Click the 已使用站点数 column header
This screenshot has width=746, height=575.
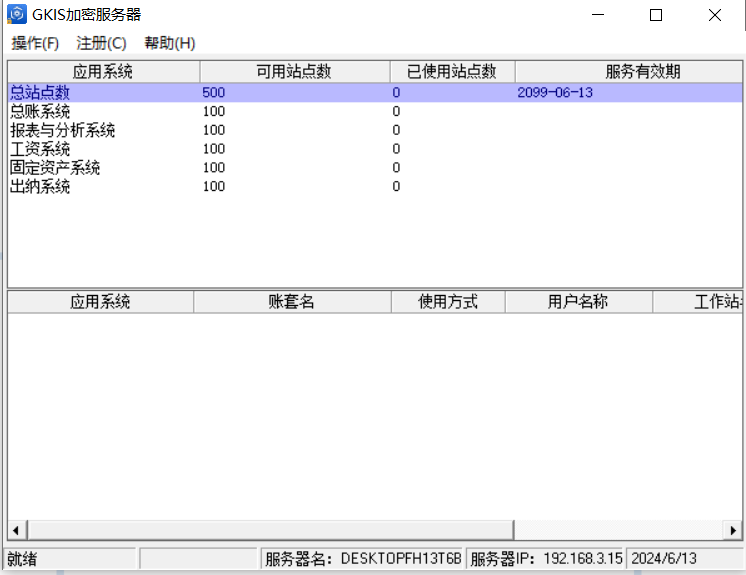click(x=452, y=72)
